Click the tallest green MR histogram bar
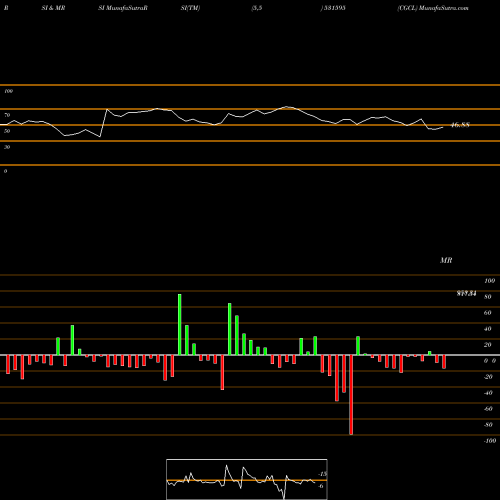The width and height of the screenshot is (500, 500). (x=180, y=325)
